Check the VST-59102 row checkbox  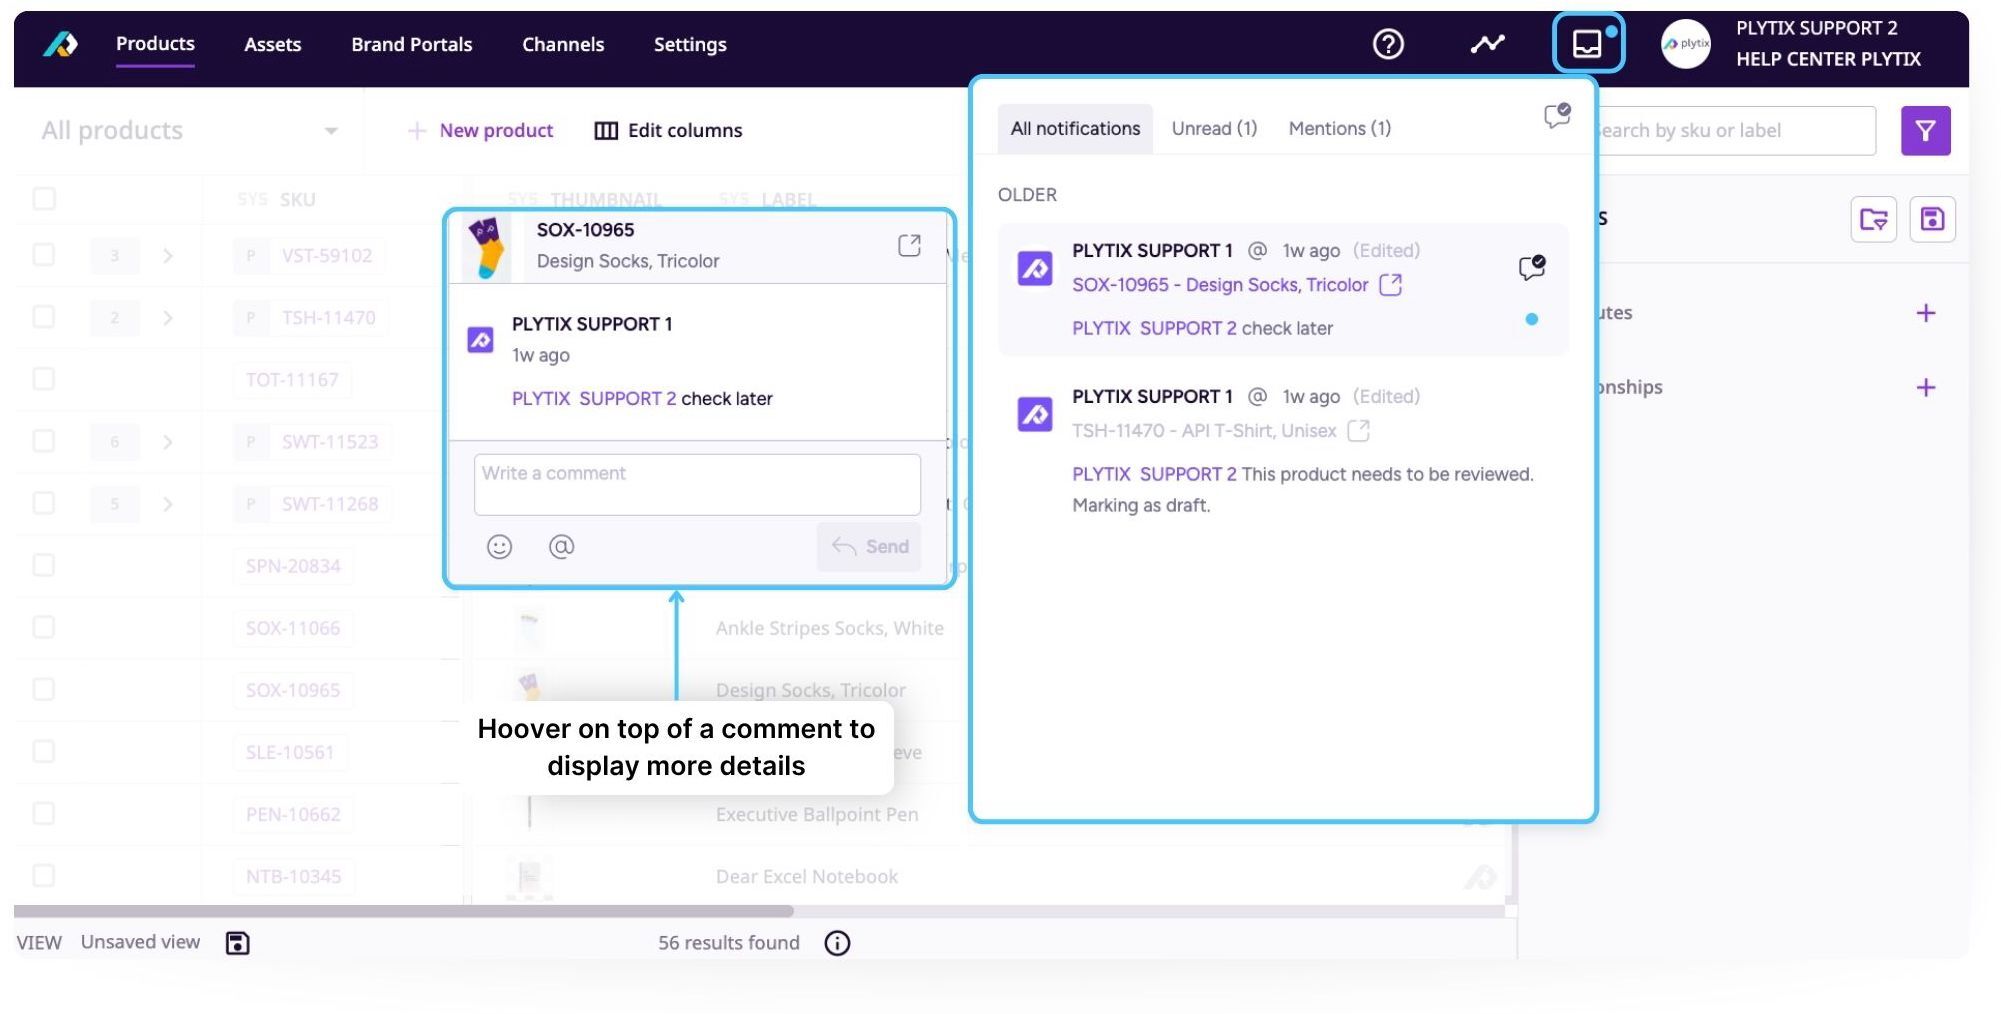coord(44,255)
